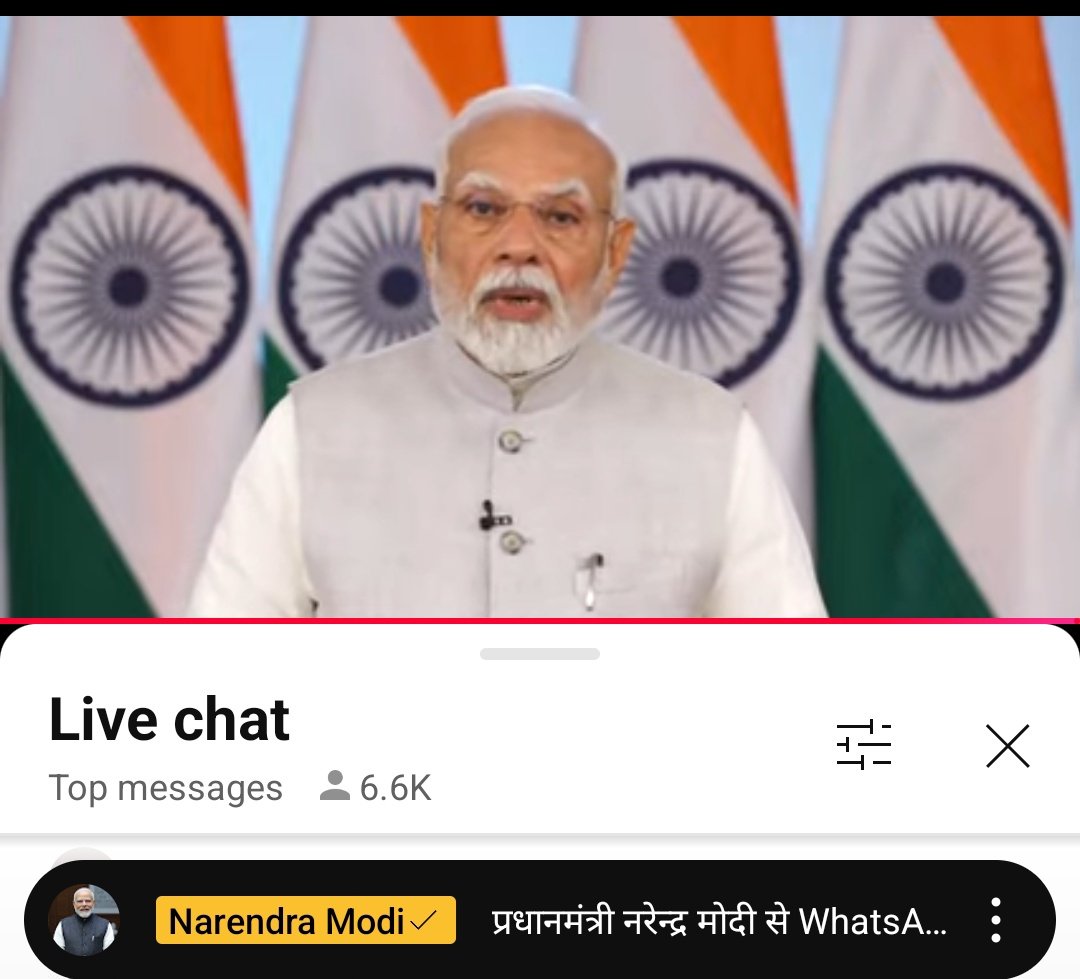Tap verified checkmark beside Narendra Modi
1080x979 pixels.
tap(424, 920)
